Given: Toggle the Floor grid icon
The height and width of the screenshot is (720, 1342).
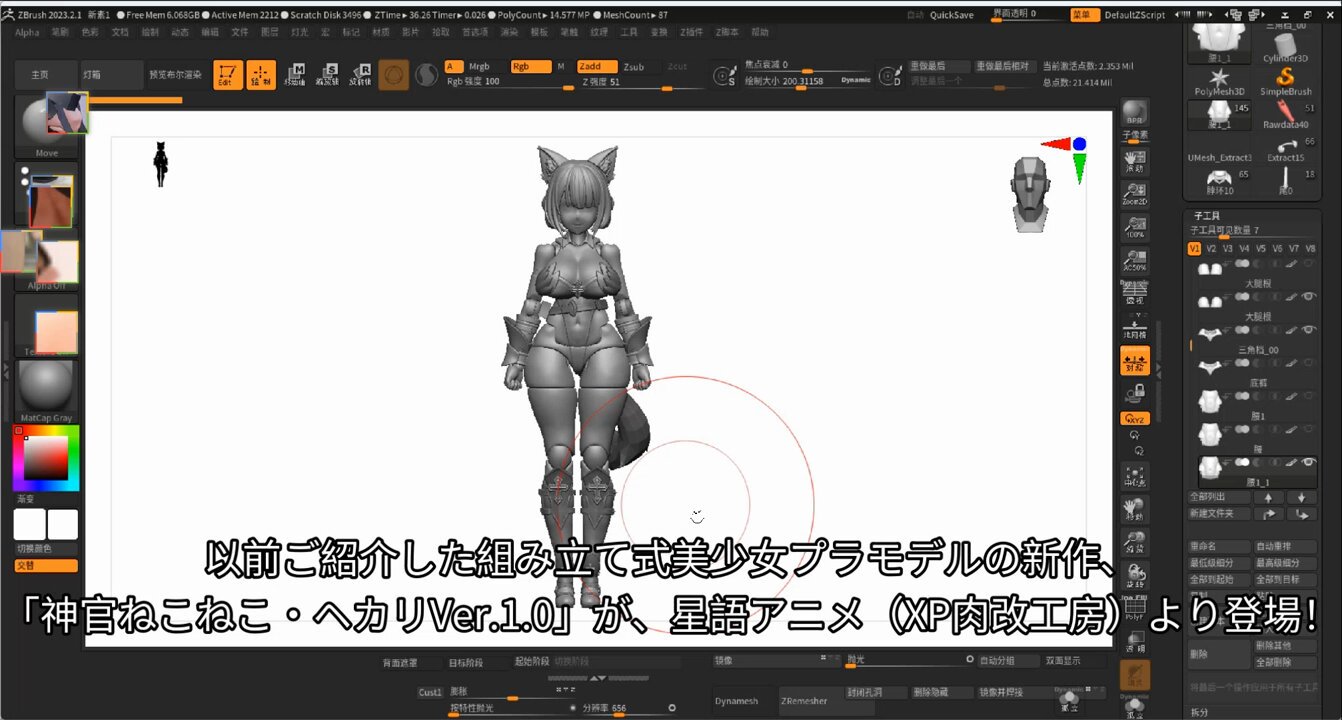Looking at the screenshot, I should point(1134,327).
